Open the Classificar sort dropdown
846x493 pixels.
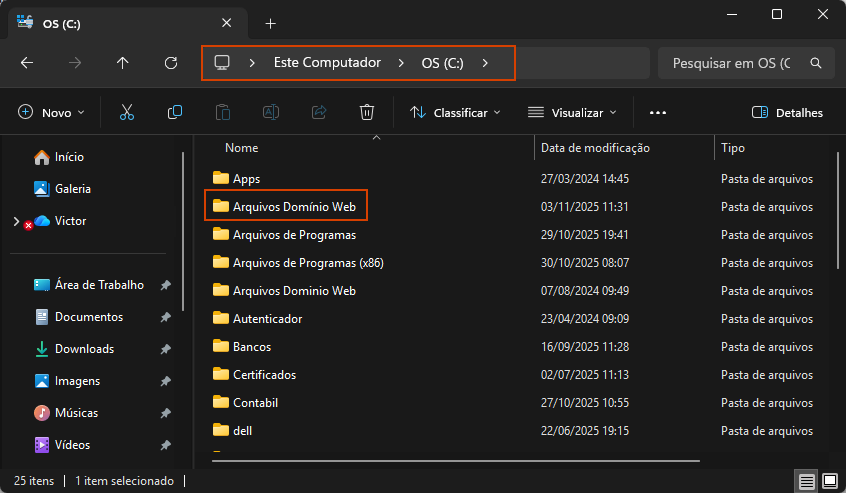pos(455,113)
